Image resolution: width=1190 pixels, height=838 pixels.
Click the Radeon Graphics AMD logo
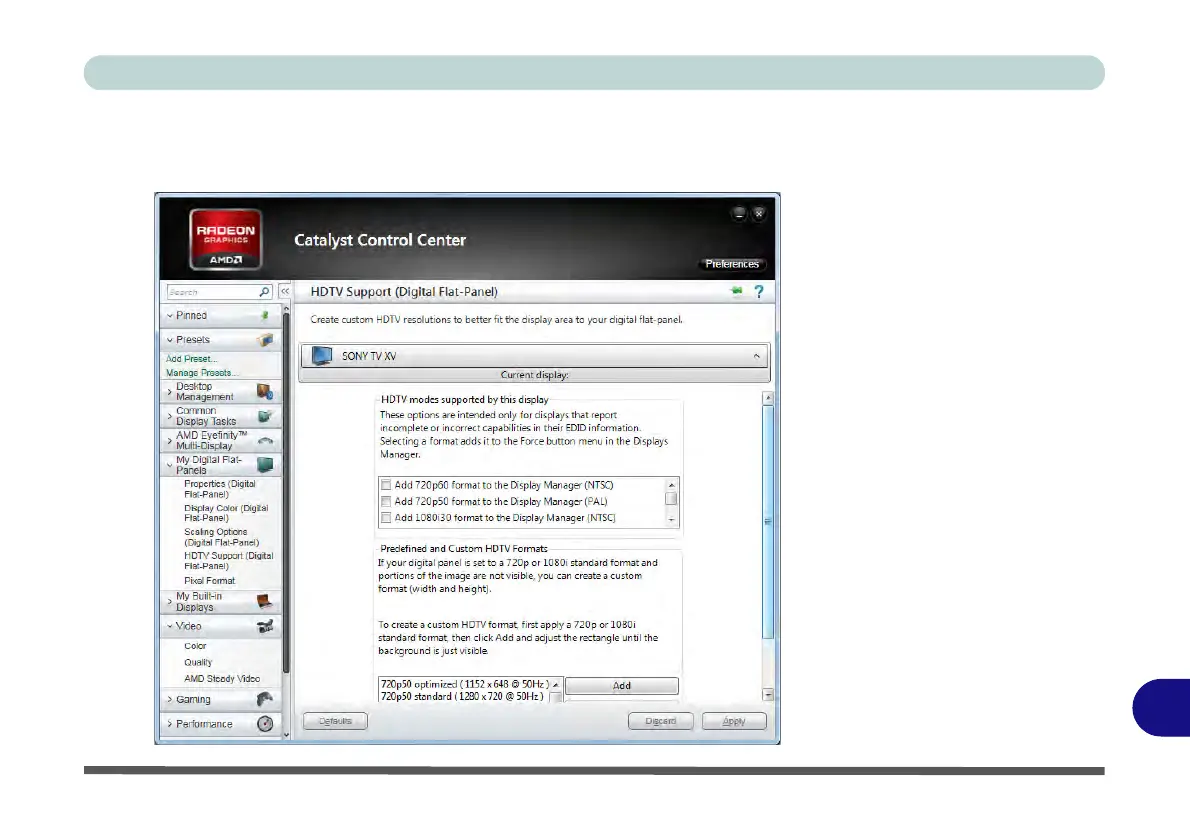(225, 239)
